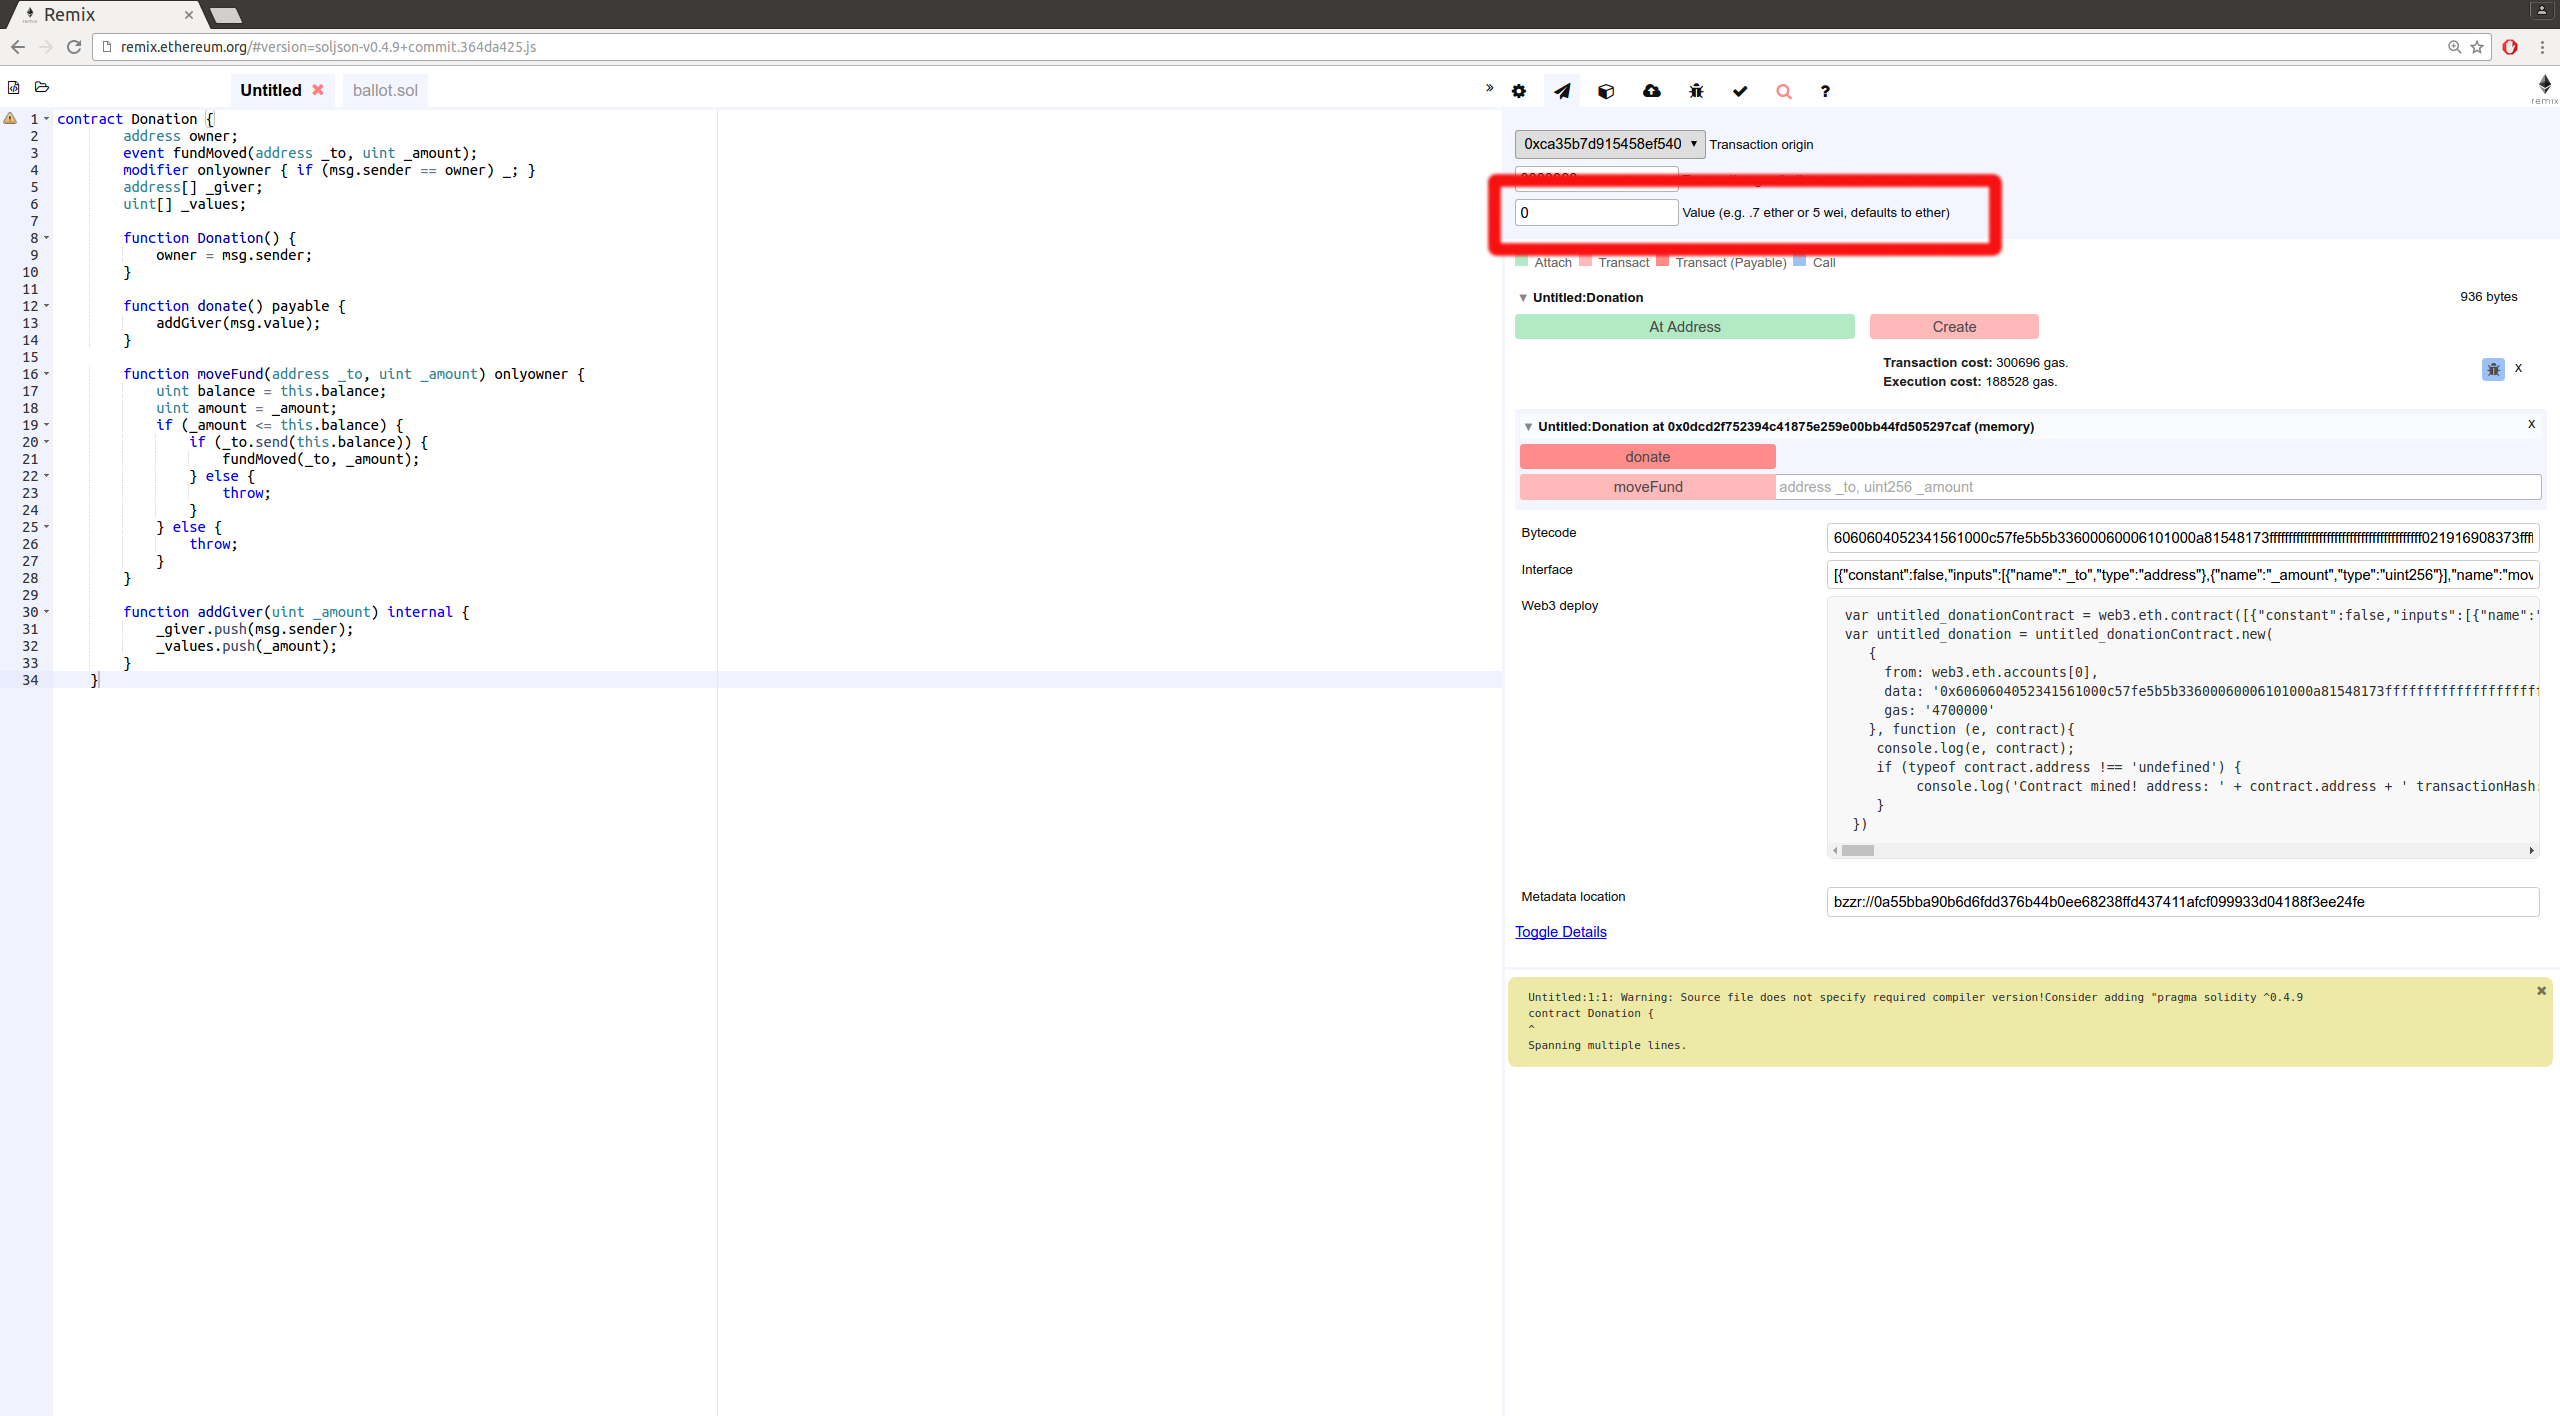Viewport: 2560px width, 1416px height.
Task: Open the Analysis checkmark tab
Action: pyautogui.click(x=1740, y=91)
